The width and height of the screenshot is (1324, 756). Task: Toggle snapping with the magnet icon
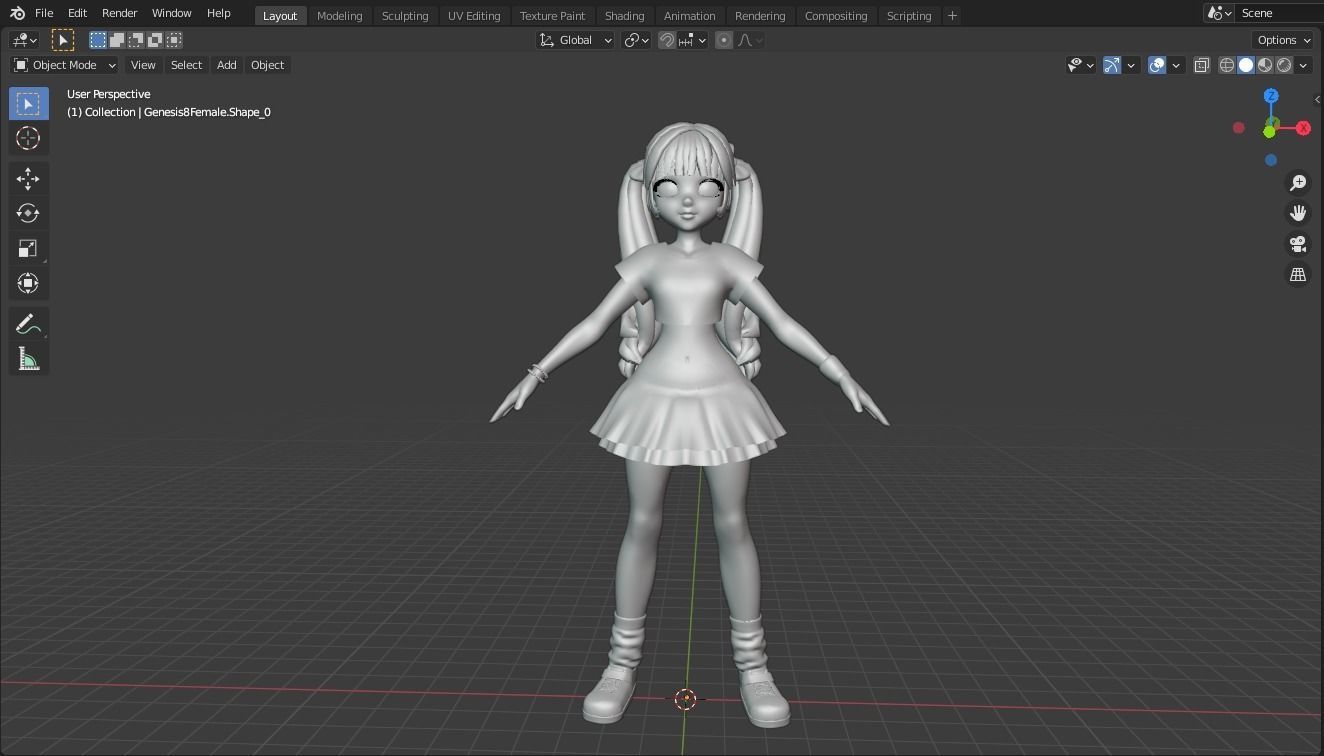point(666,39)
